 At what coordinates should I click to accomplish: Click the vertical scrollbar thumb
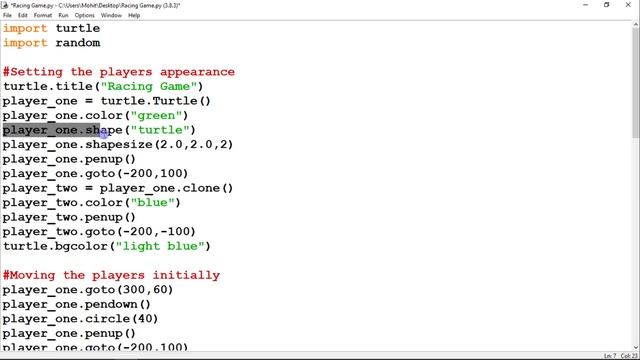pyautogui.click(x=636, y=82)
